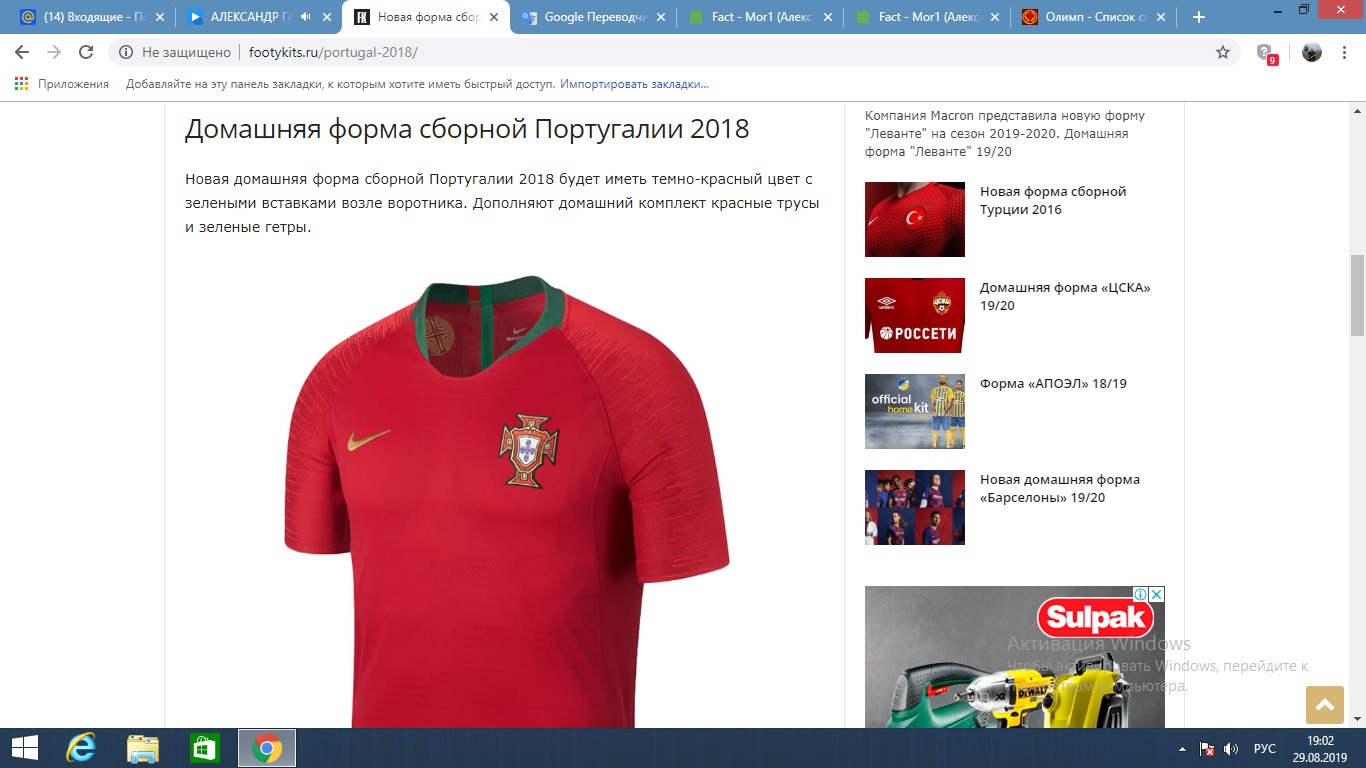Screen dimensions: 1366x768
Task: Close the 'Новая форма сборной' active tab
Action: 492,17
